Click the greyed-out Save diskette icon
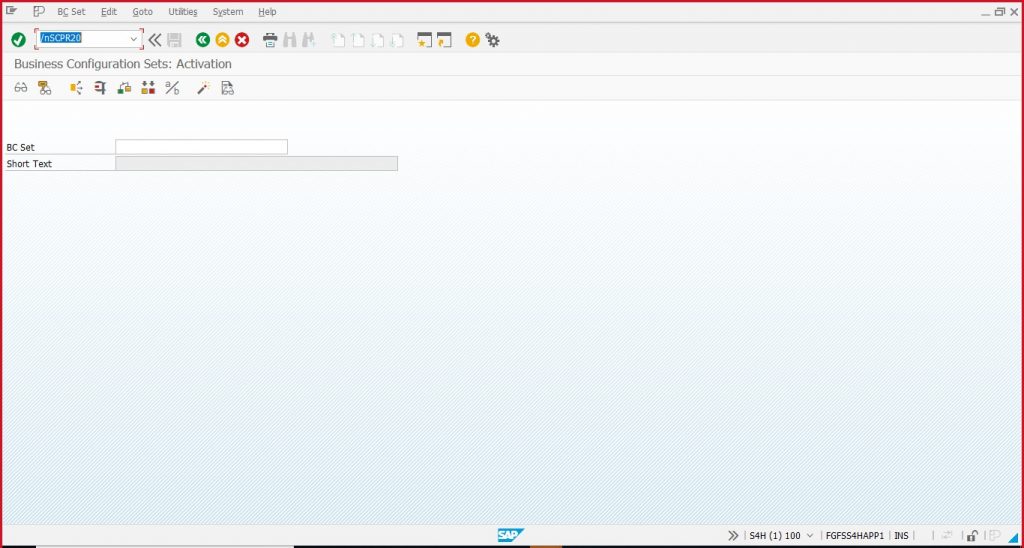This screenshot has width=1024, height=548. coord(174,40)
